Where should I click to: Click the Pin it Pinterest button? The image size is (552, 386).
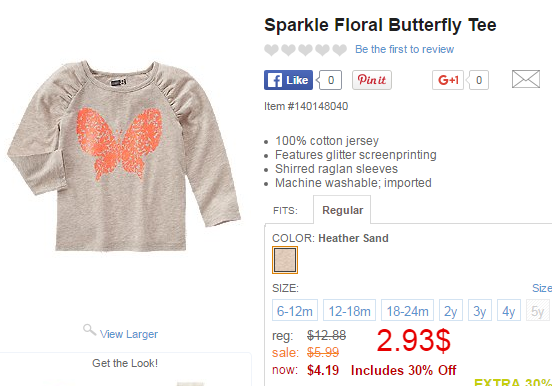click(372, 80)
